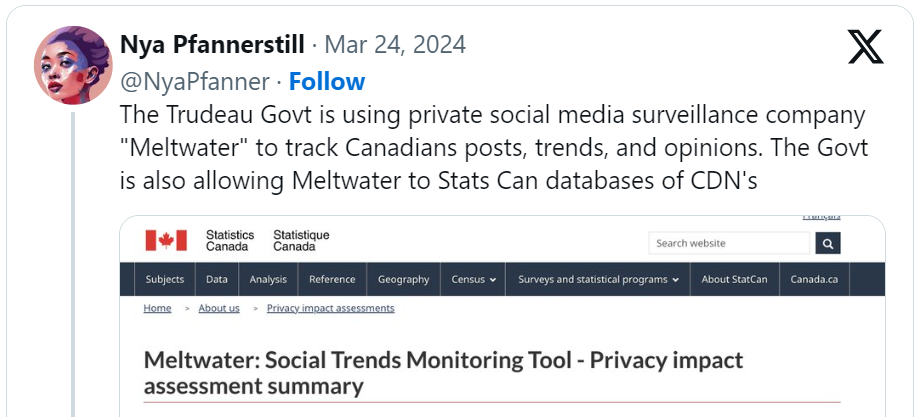The height and width of the screenshot is (417, 923).
Task: Open the Subjects menu item
Action: 165,279
